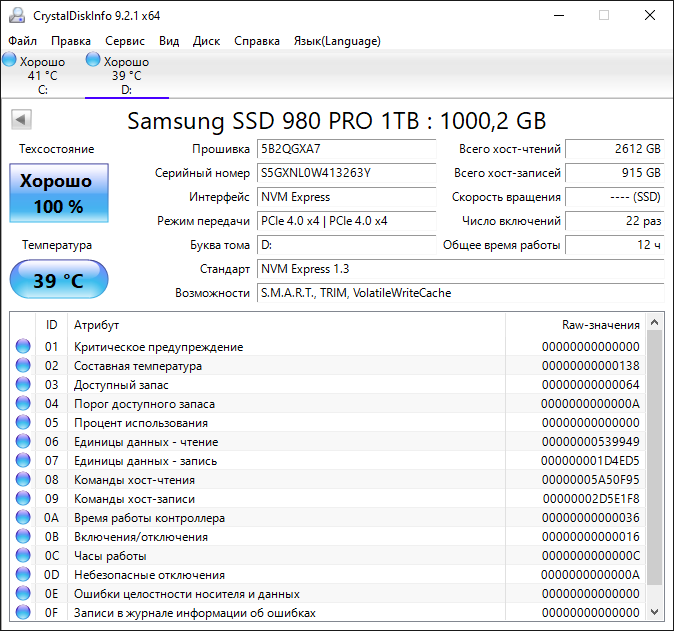Screen dimensions: 674x631
Task: Click raw value 000000001D4ED5
Action: [x=590, y=461]
